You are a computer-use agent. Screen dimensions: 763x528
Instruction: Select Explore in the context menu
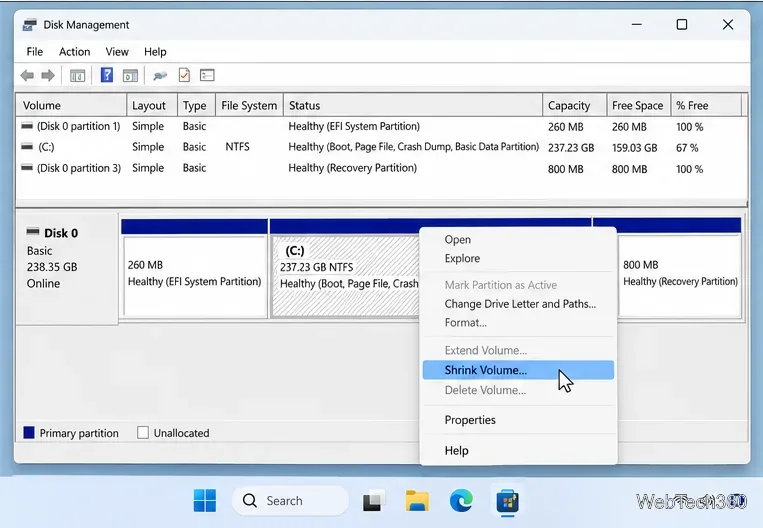pos(518,258)
